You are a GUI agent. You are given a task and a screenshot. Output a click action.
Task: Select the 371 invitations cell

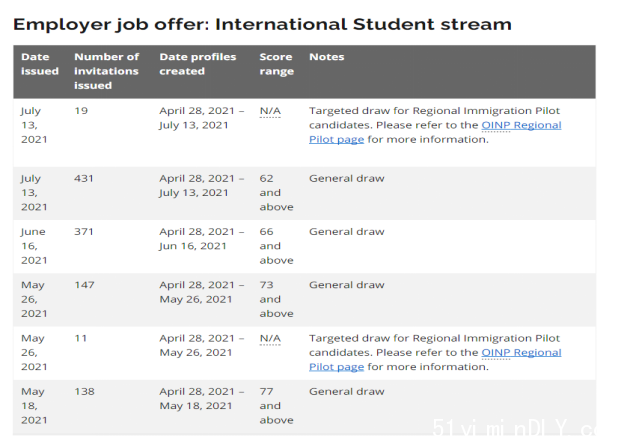pyautogui.click(x=84, y=232)
